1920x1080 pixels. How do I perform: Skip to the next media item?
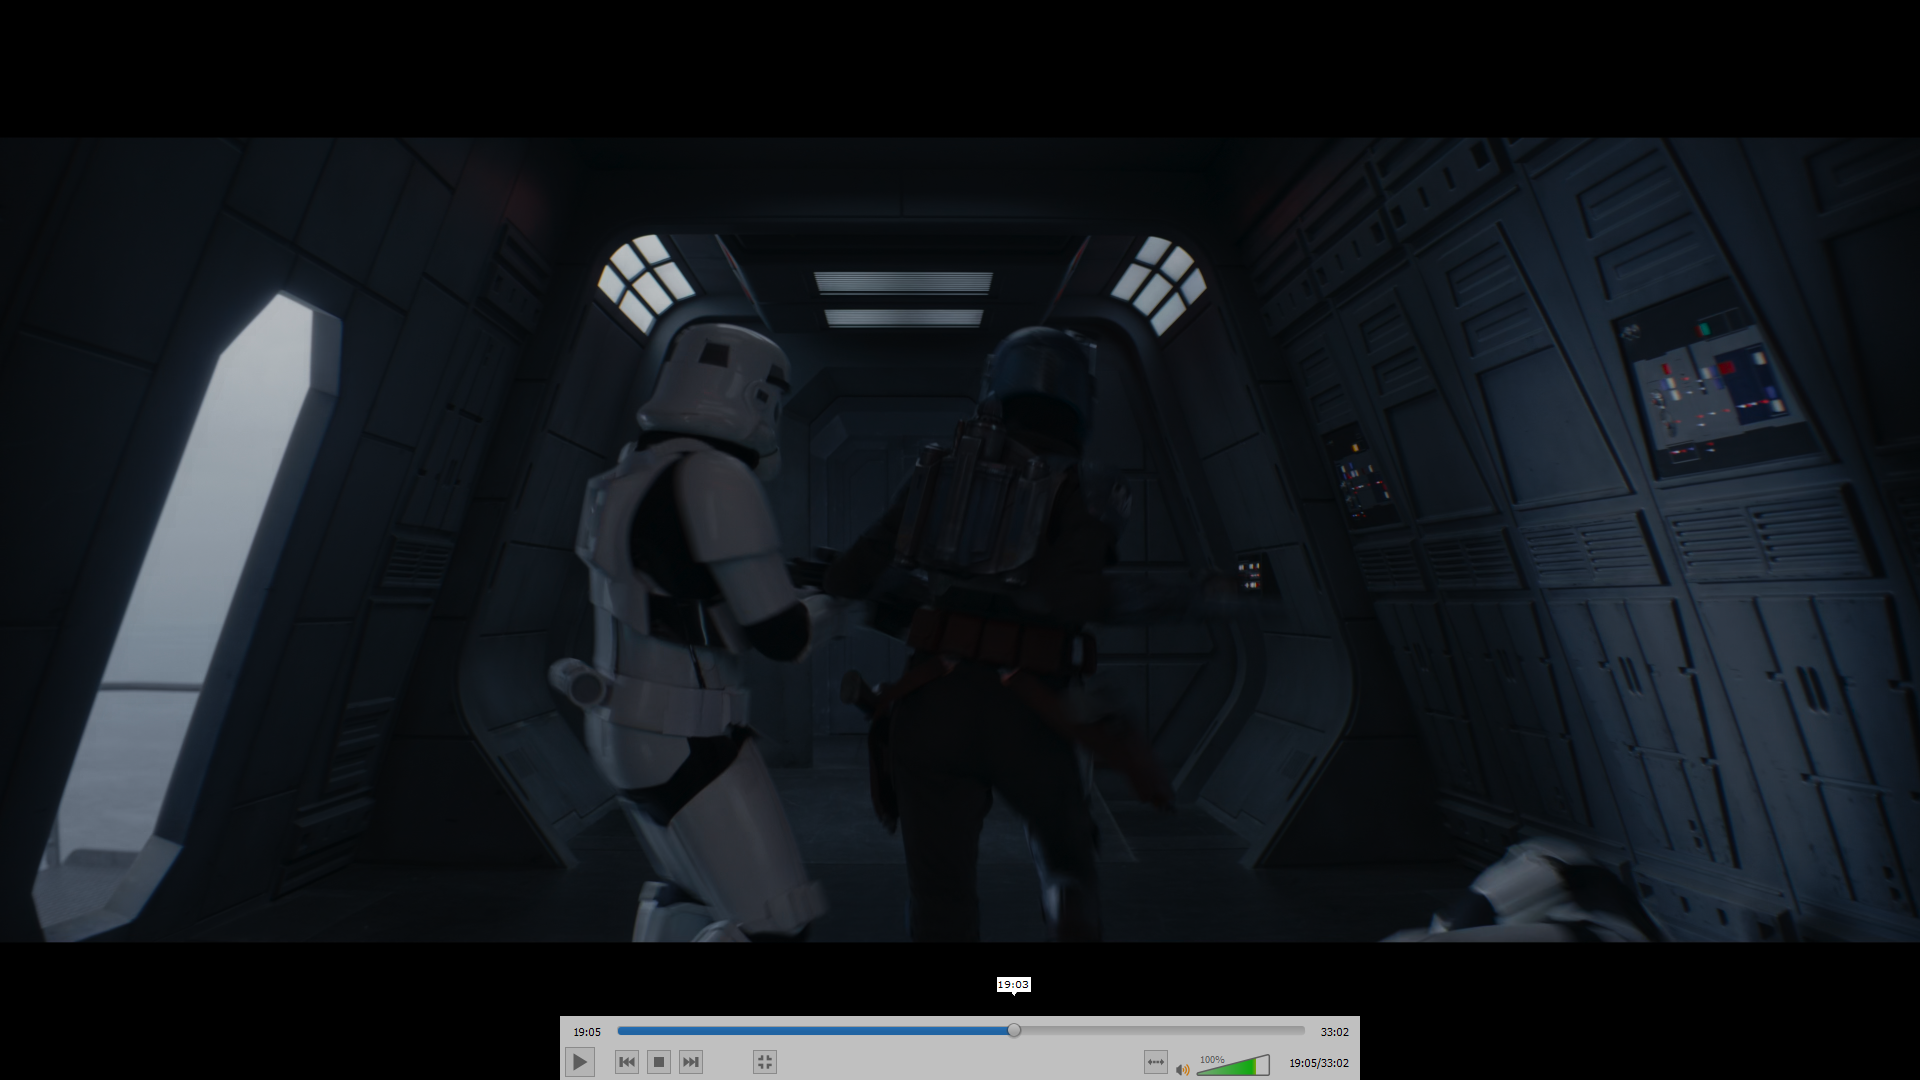[x=691, y=1062]
